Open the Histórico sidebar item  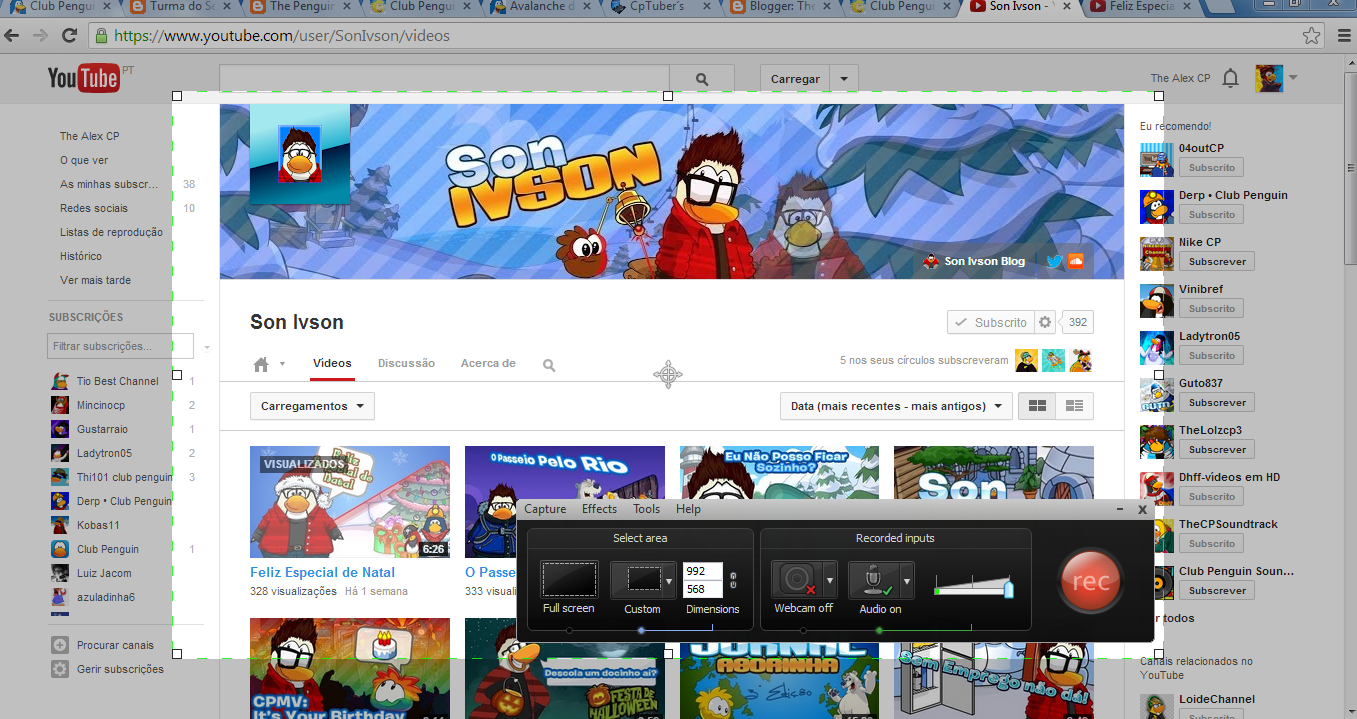pyautogui.click(x=81, y=256)
